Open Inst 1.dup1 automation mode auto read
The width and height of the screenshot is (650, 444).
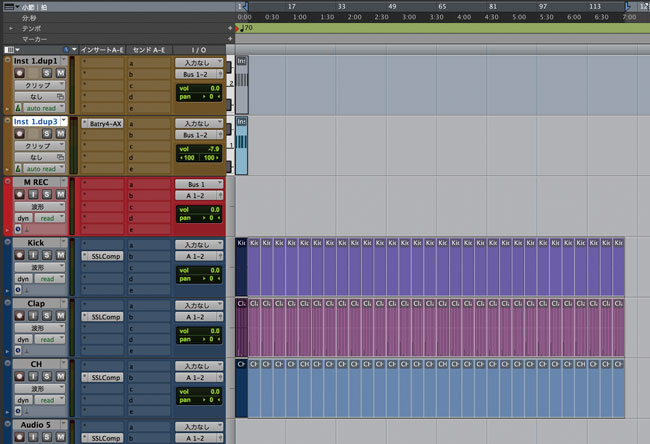click(45, 108)
